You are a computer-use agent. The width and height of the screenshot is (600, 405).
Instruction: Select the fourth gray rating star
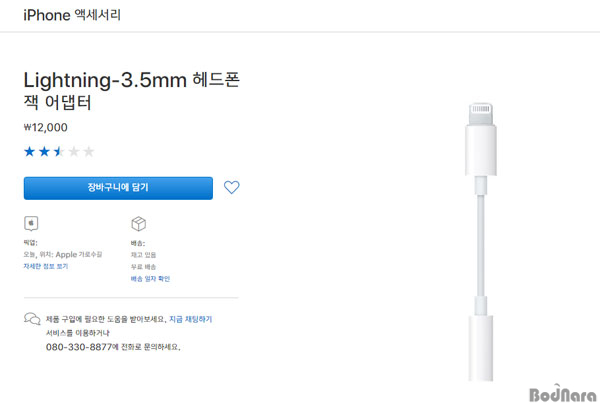(x=74, y=152)
